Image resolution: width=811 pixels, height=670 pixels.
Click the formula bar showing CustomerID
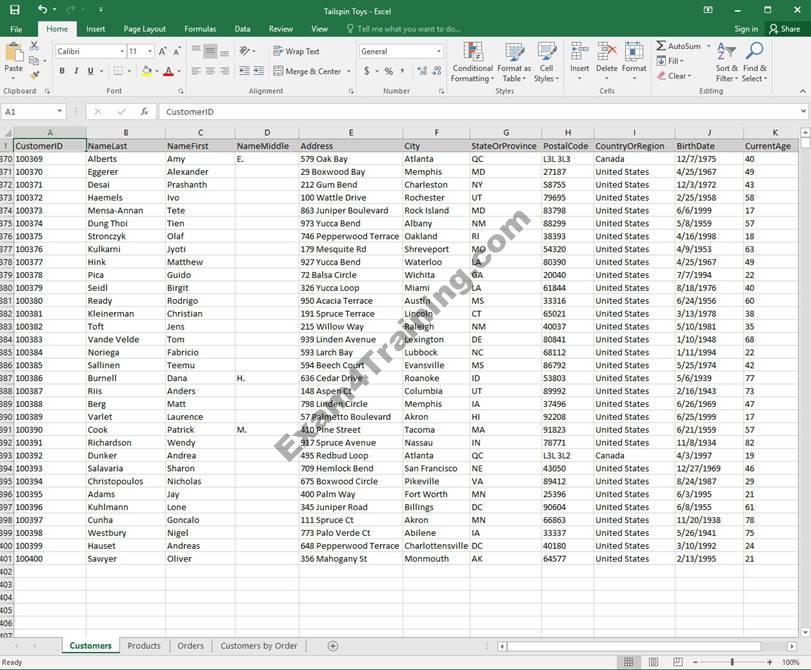coord(480,112)
